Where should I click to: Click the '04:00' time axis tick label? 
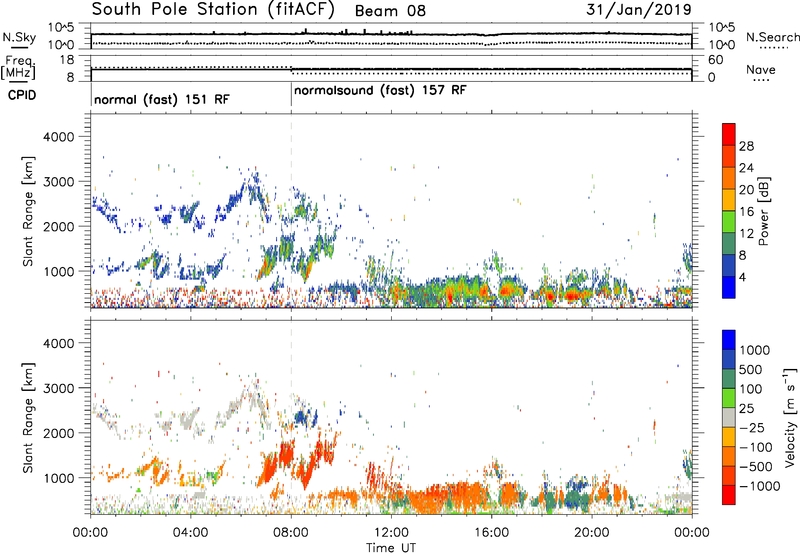[191, 533]
